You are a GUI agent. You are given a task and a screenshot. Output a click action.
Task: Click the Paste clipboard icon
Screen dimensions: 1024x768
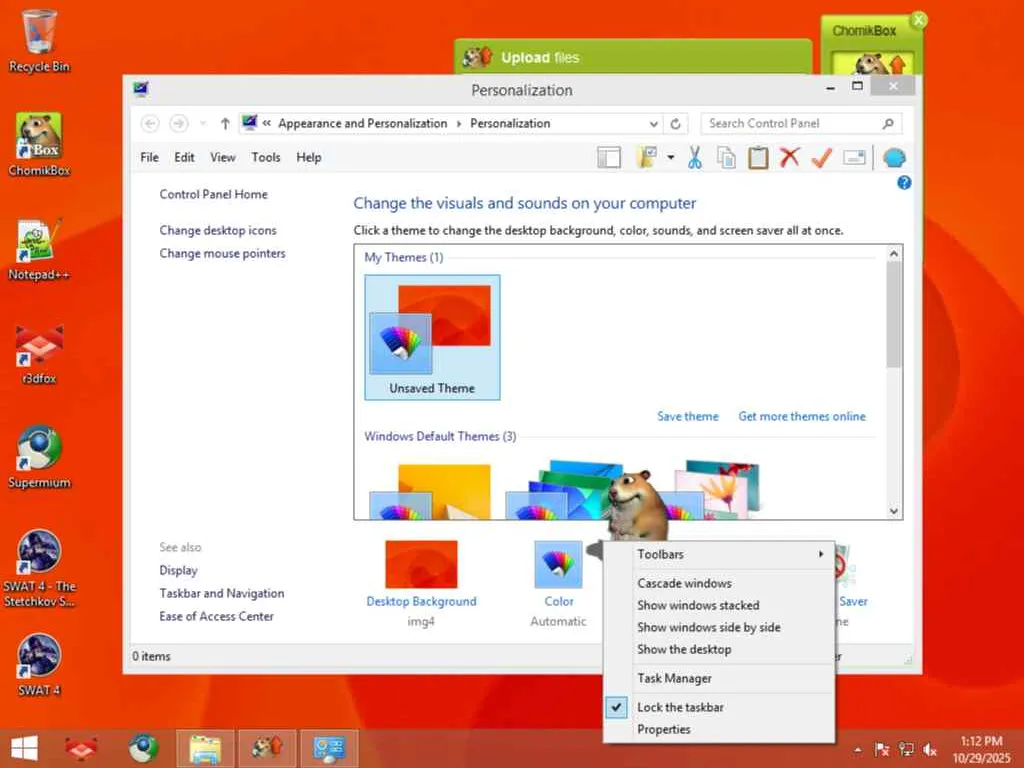click(758, 157)
